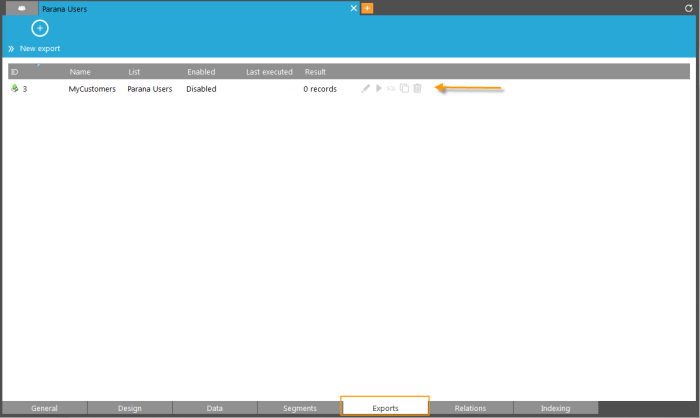The height and width of the screenshot is (418, 700).
Task: Open the Relations tab
Action: (470, 408)
